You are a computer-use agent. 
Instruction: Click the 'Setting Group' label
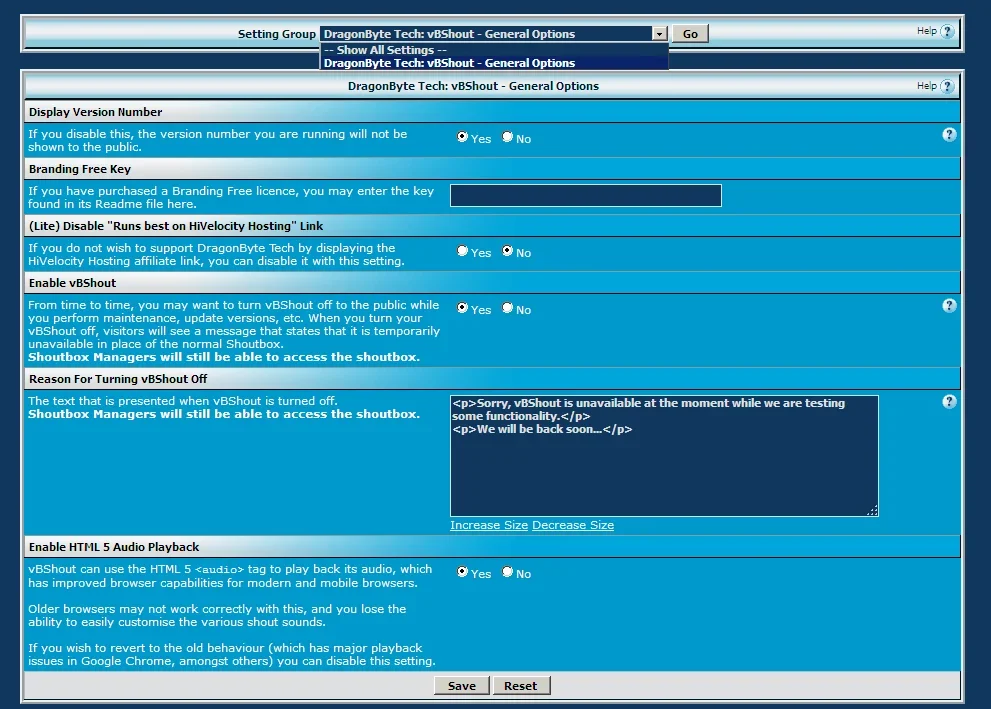click(276, 34)
